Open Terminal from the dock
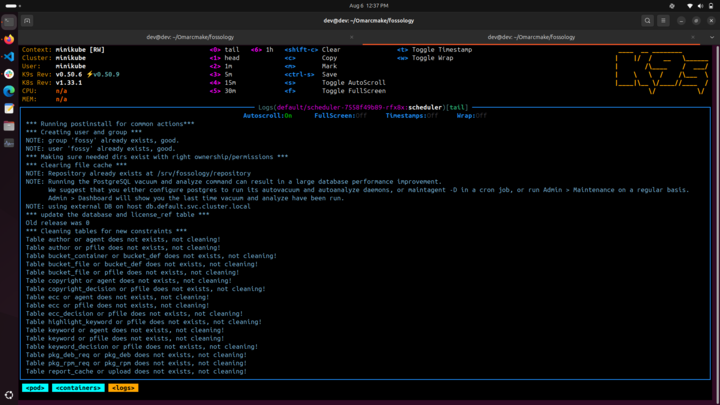The image size is (720, 405). (9, 22)
